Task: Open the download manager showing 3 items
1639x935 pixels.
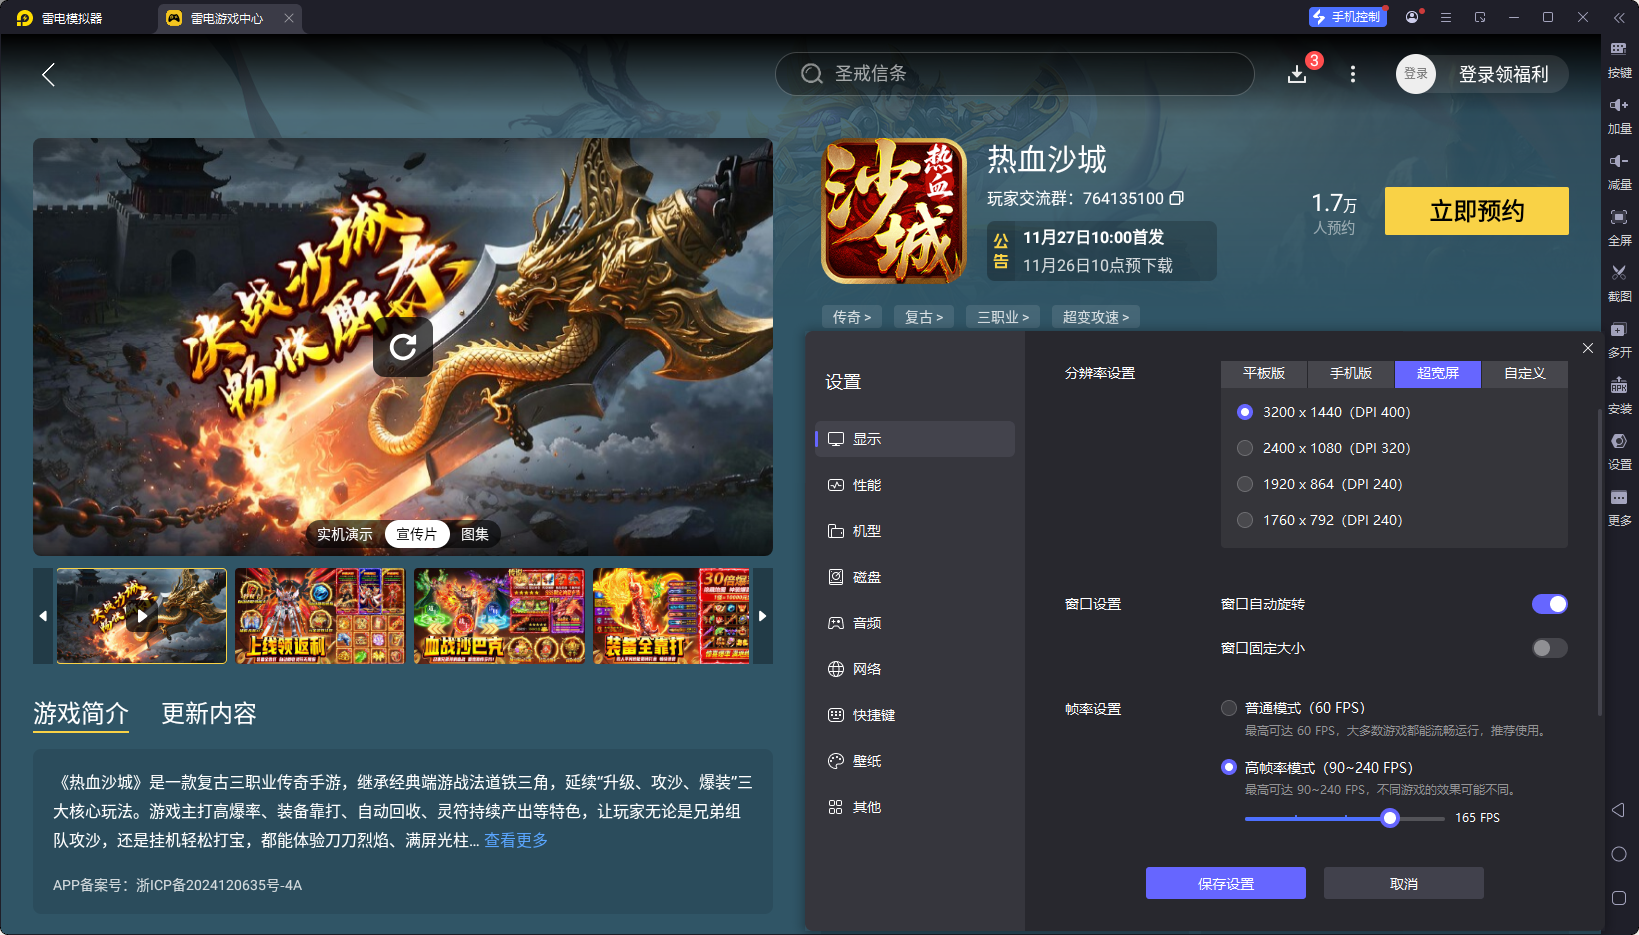Action: click(1297, 74)
